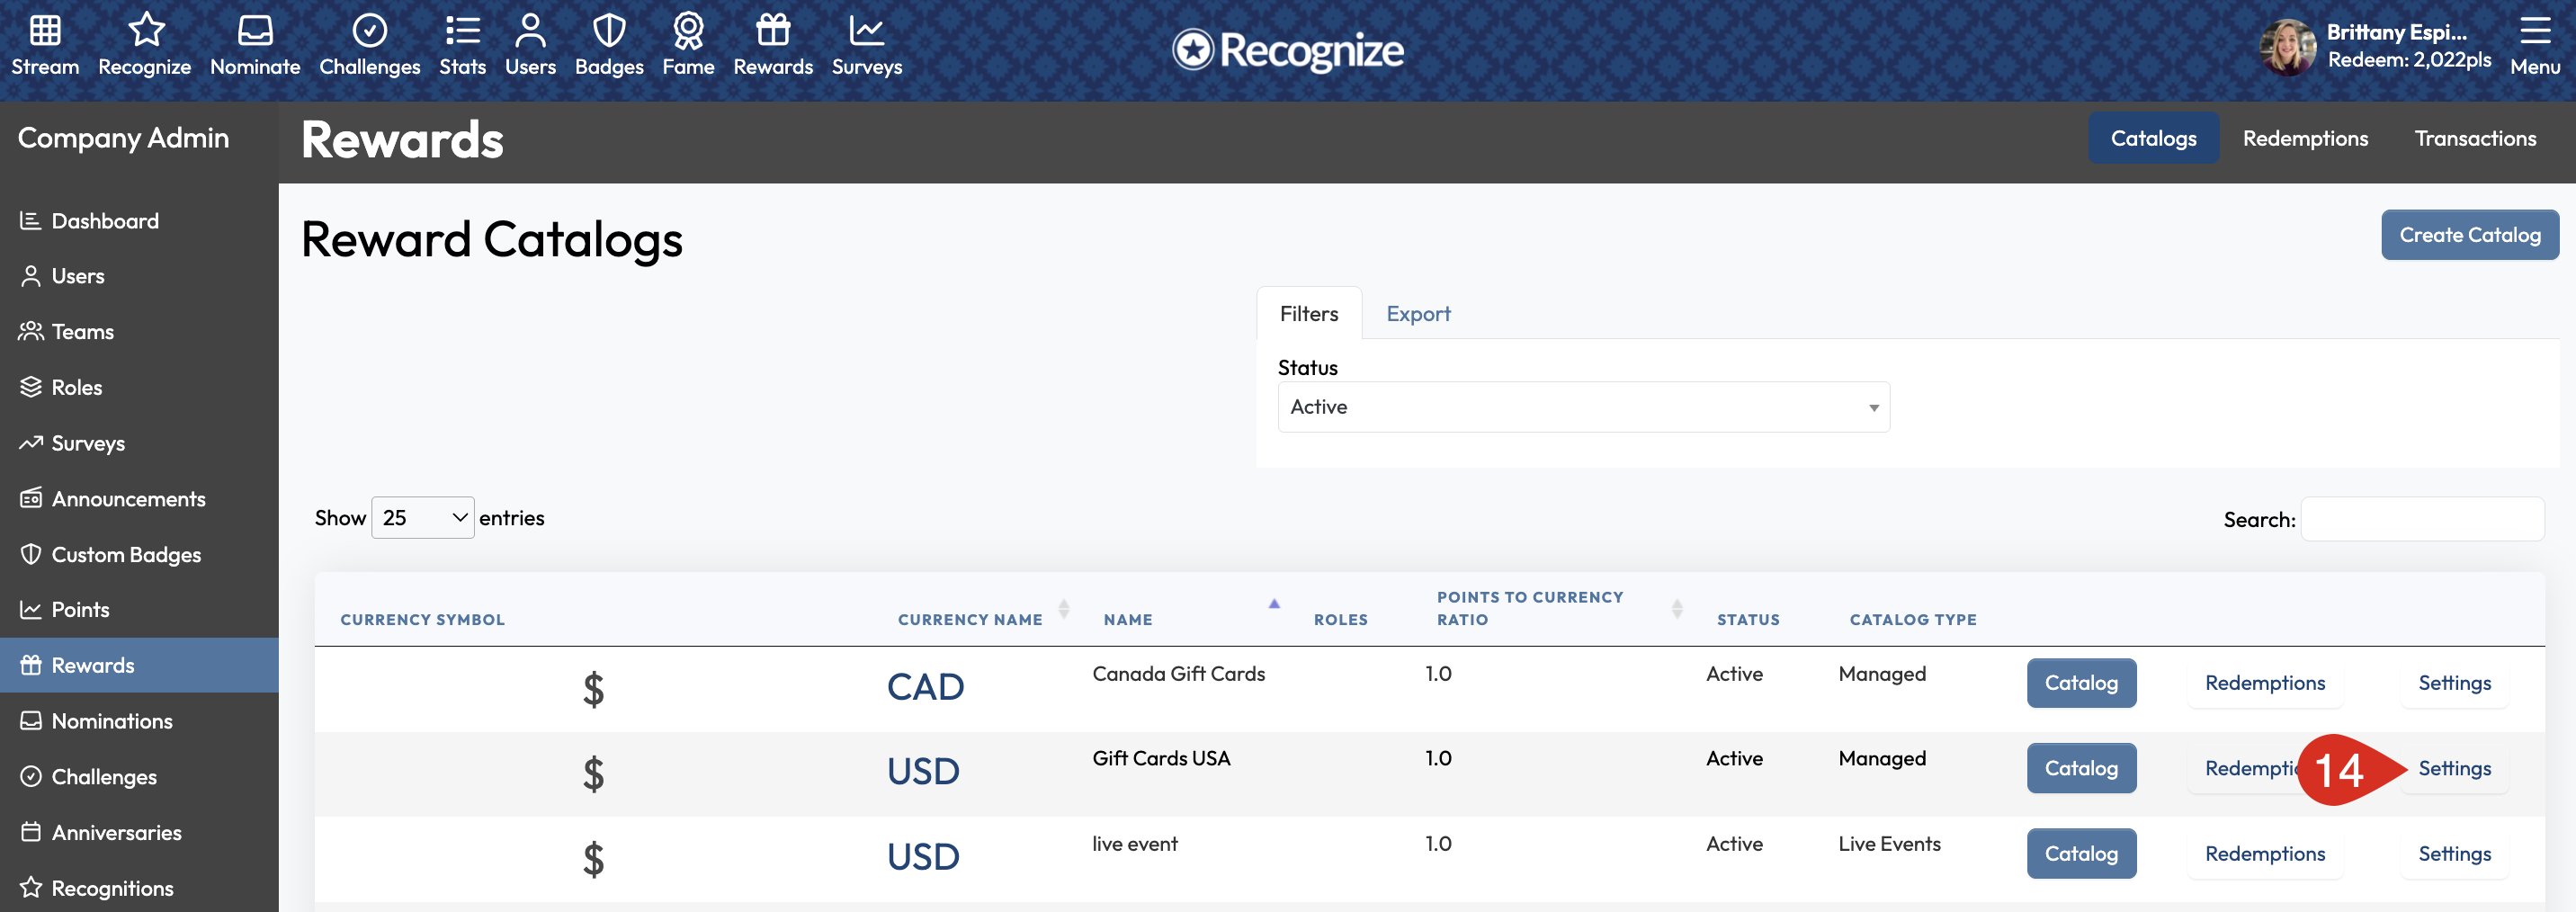The height and width of the screenshot is (912, 2576).
Task: Click the live event name cell
Action: point(1135,844)
